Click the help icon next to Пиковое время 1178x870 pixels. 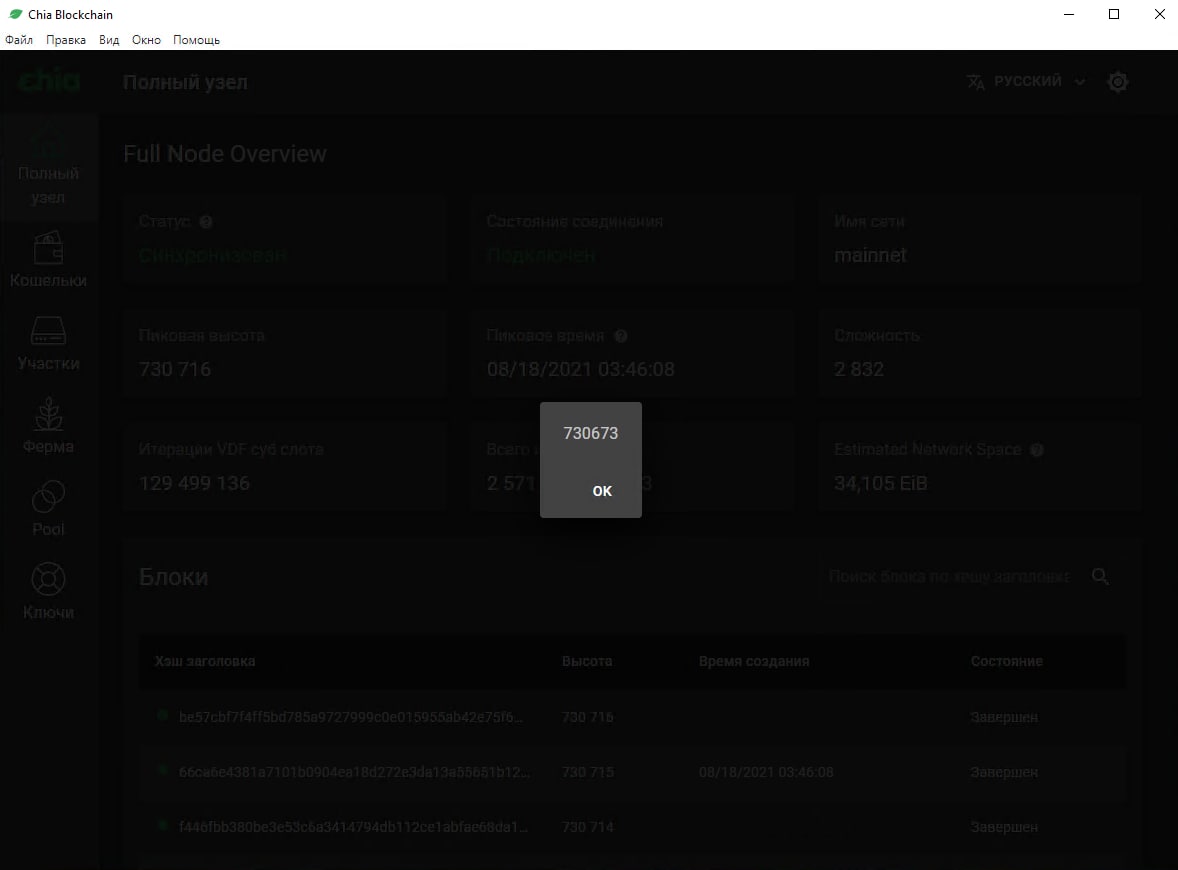point(621,336)
